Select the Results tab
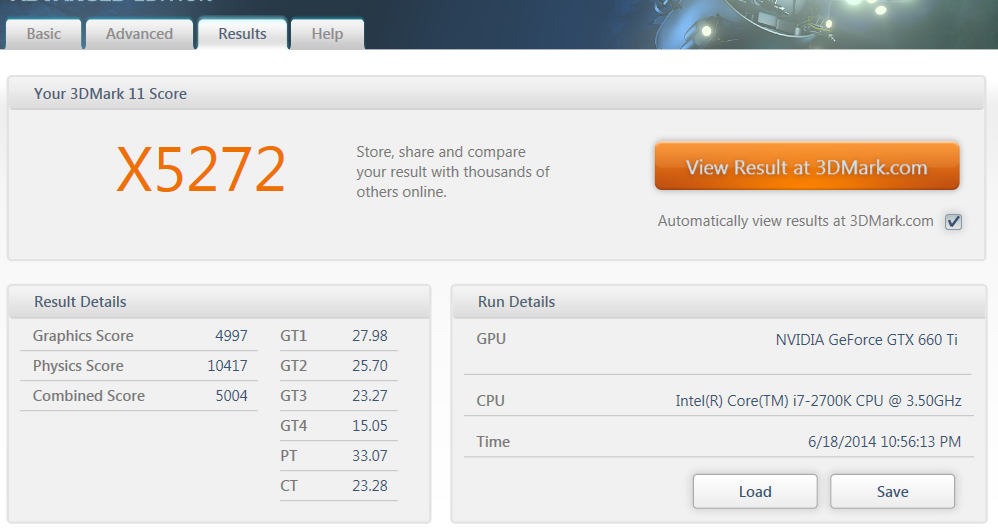998x530 pixels. (x=242, y=34)
